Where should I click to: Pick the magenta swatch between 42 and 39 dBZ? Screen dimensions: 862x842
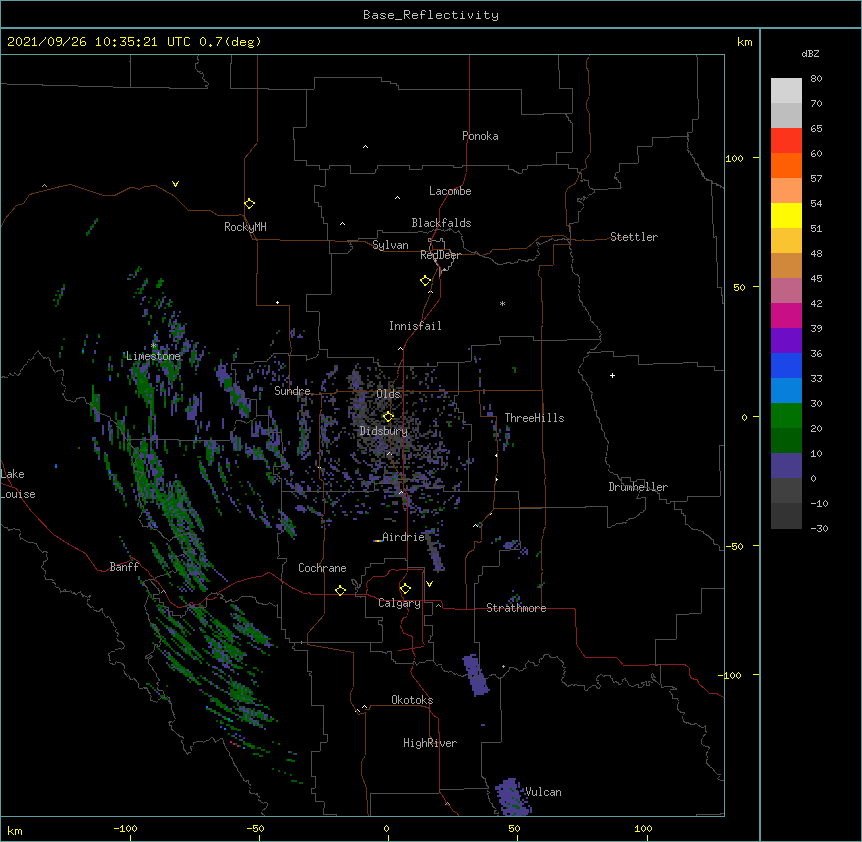(786, 315)
